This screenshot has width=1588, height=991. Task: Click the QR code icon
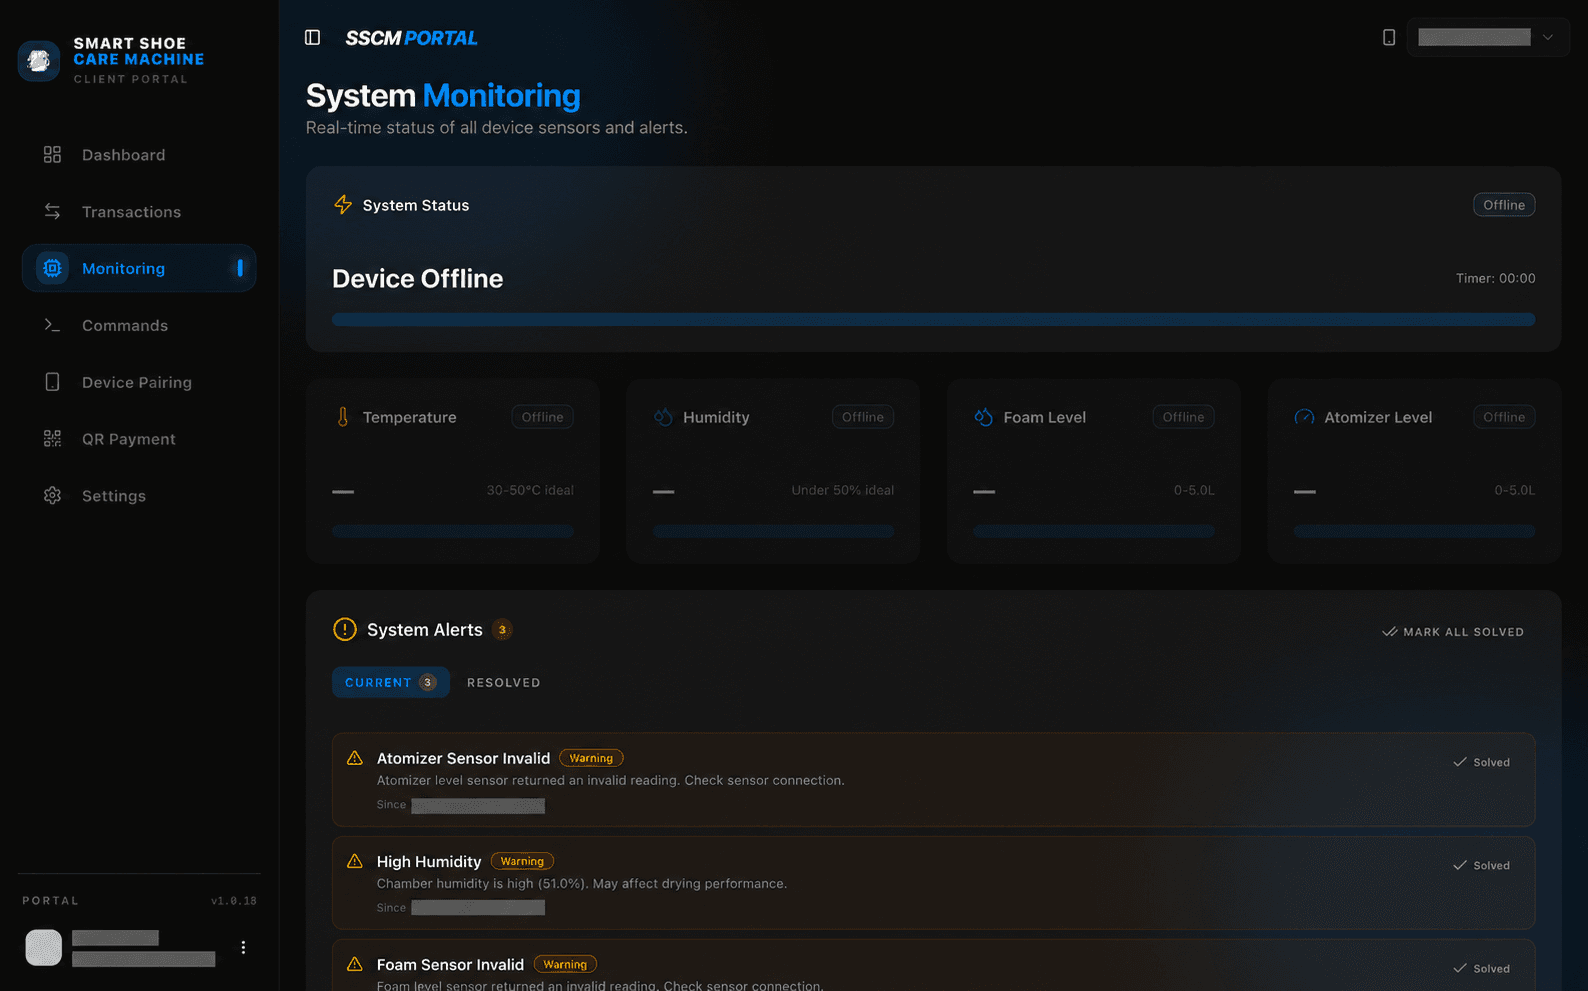52,439
